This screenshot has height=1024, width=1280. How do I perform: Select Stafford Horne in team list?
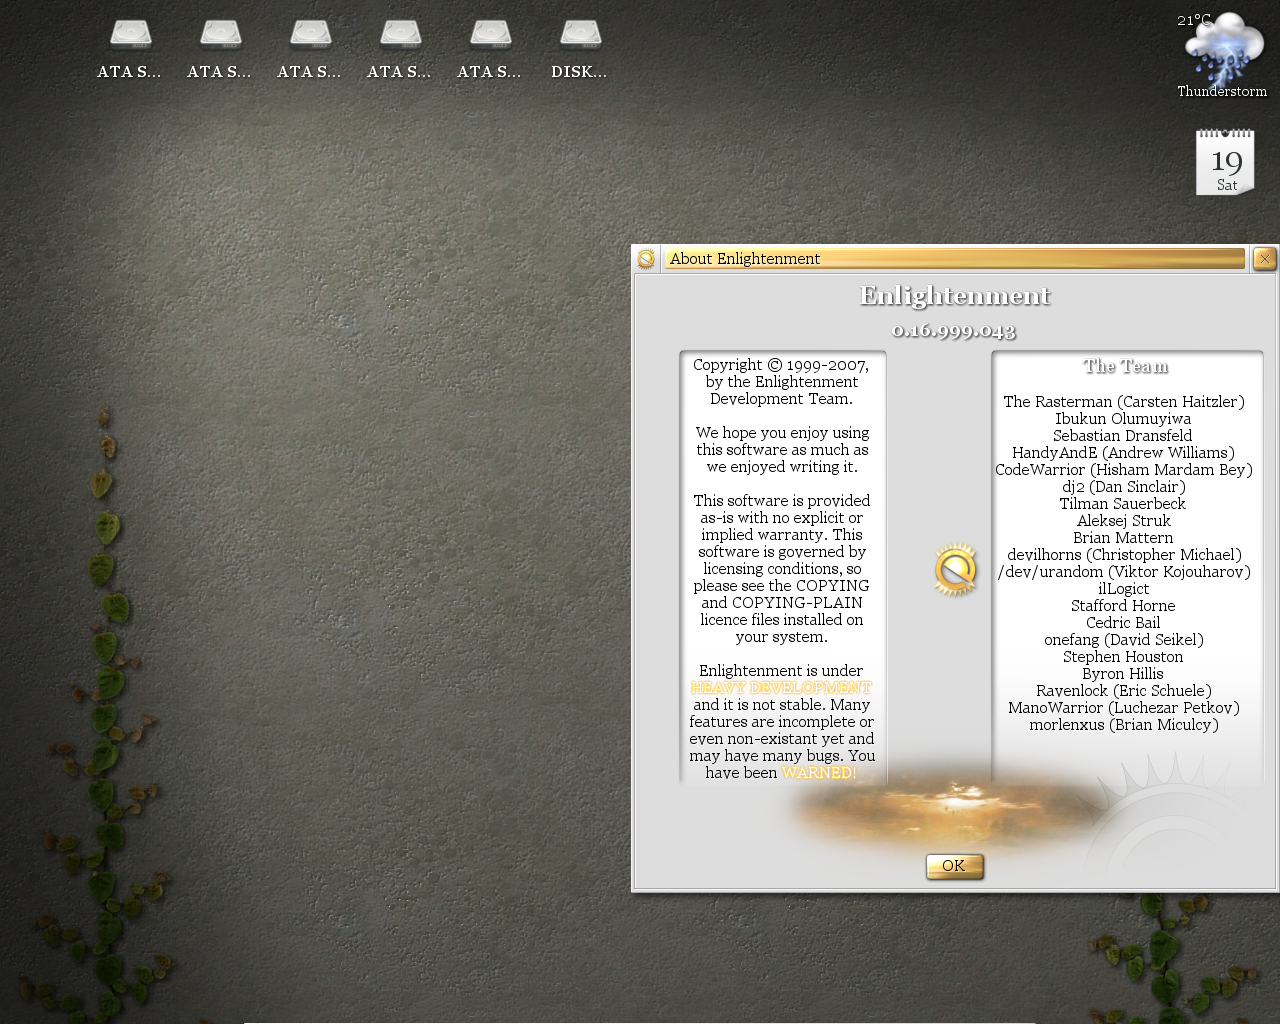click(1123, 606)
